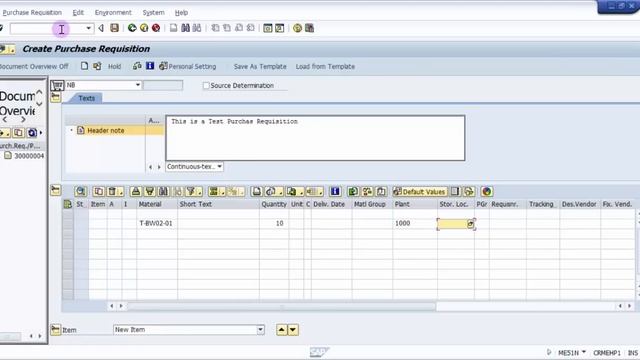Click Document Overview Off button
The height and width of the screenshot is (360, 640).
point(34,67)
